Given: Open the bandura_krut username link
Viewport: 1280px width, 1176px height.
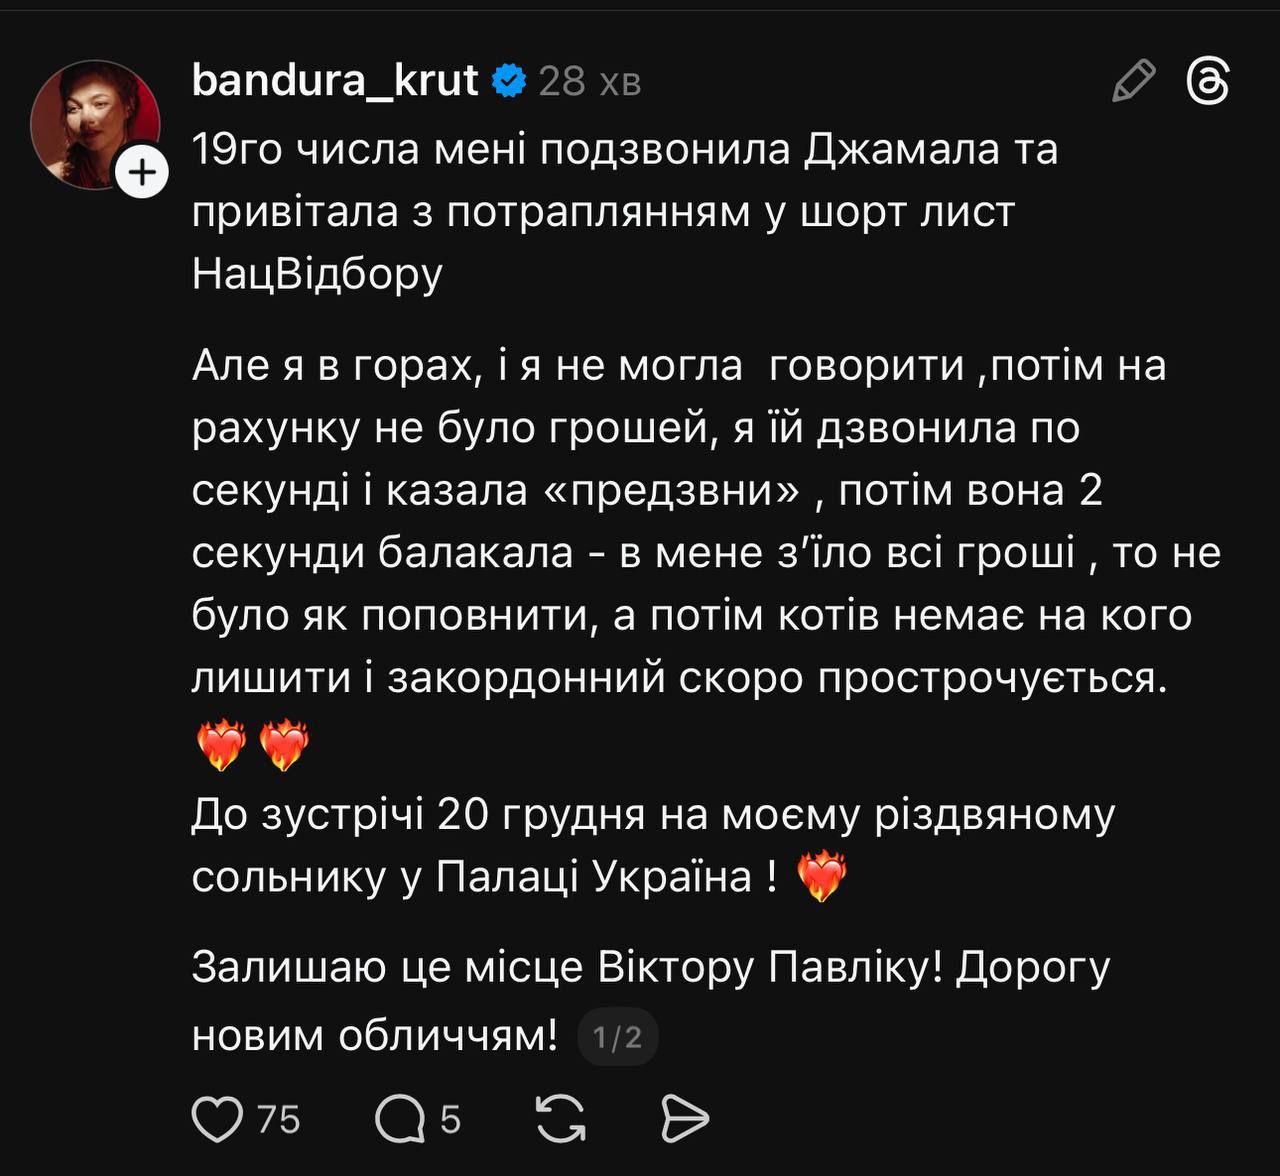Looking at the screenshot, I should [335, 80].
